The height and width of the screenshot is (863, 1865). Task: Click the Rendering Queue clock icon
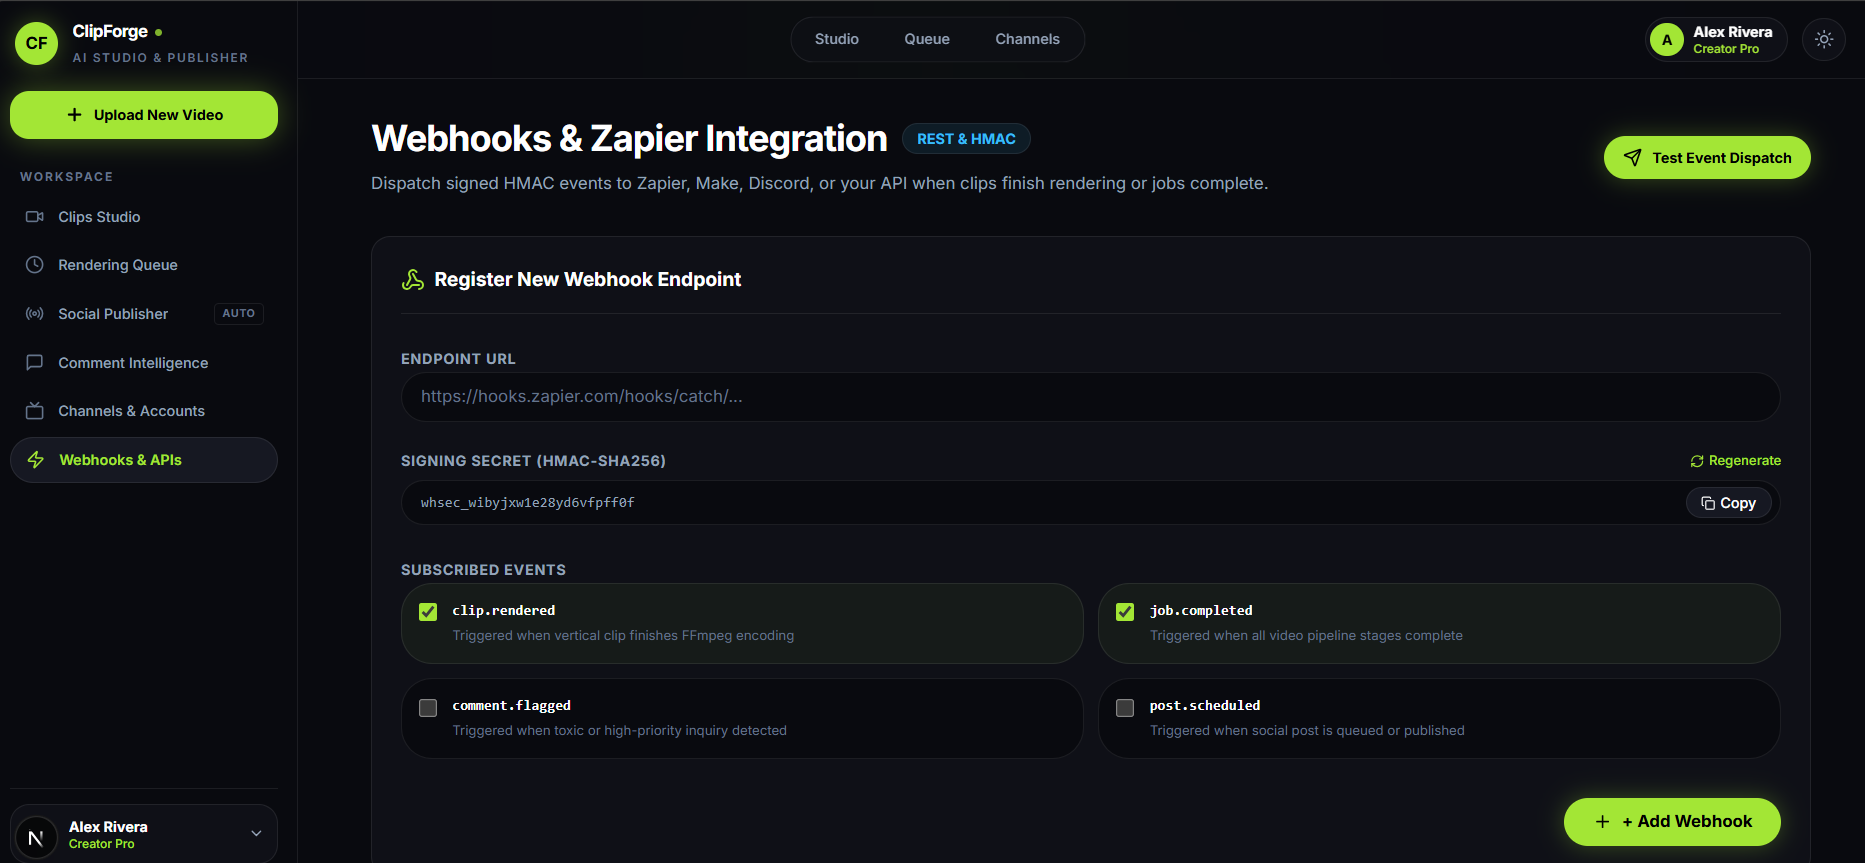(35, 265)
